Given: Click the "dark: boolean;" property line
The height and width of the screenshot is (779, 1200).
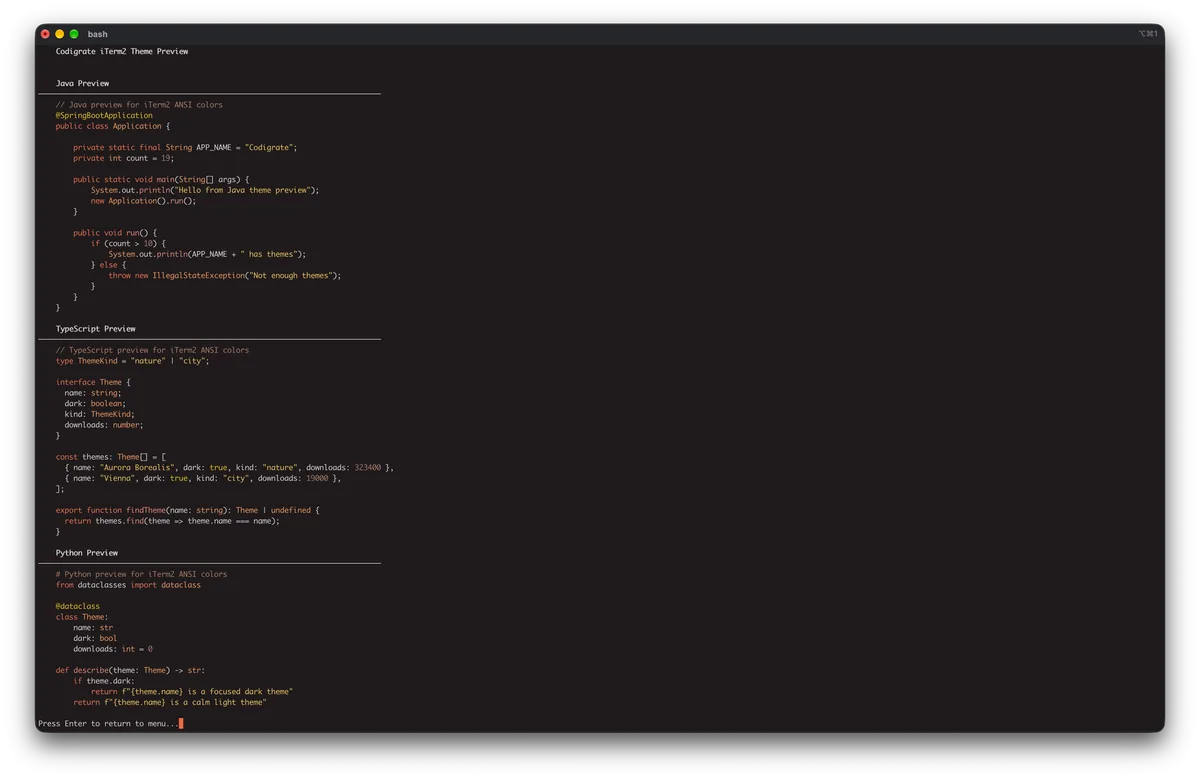Looking at the screenshot, I should click(95, 404).
